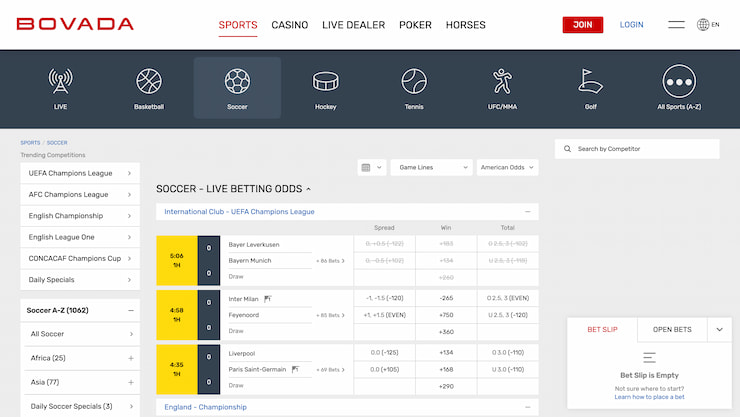Screen dimensions: 740x417
Task: Click the Bet Slip empty list icon
Action: point(649,358)
